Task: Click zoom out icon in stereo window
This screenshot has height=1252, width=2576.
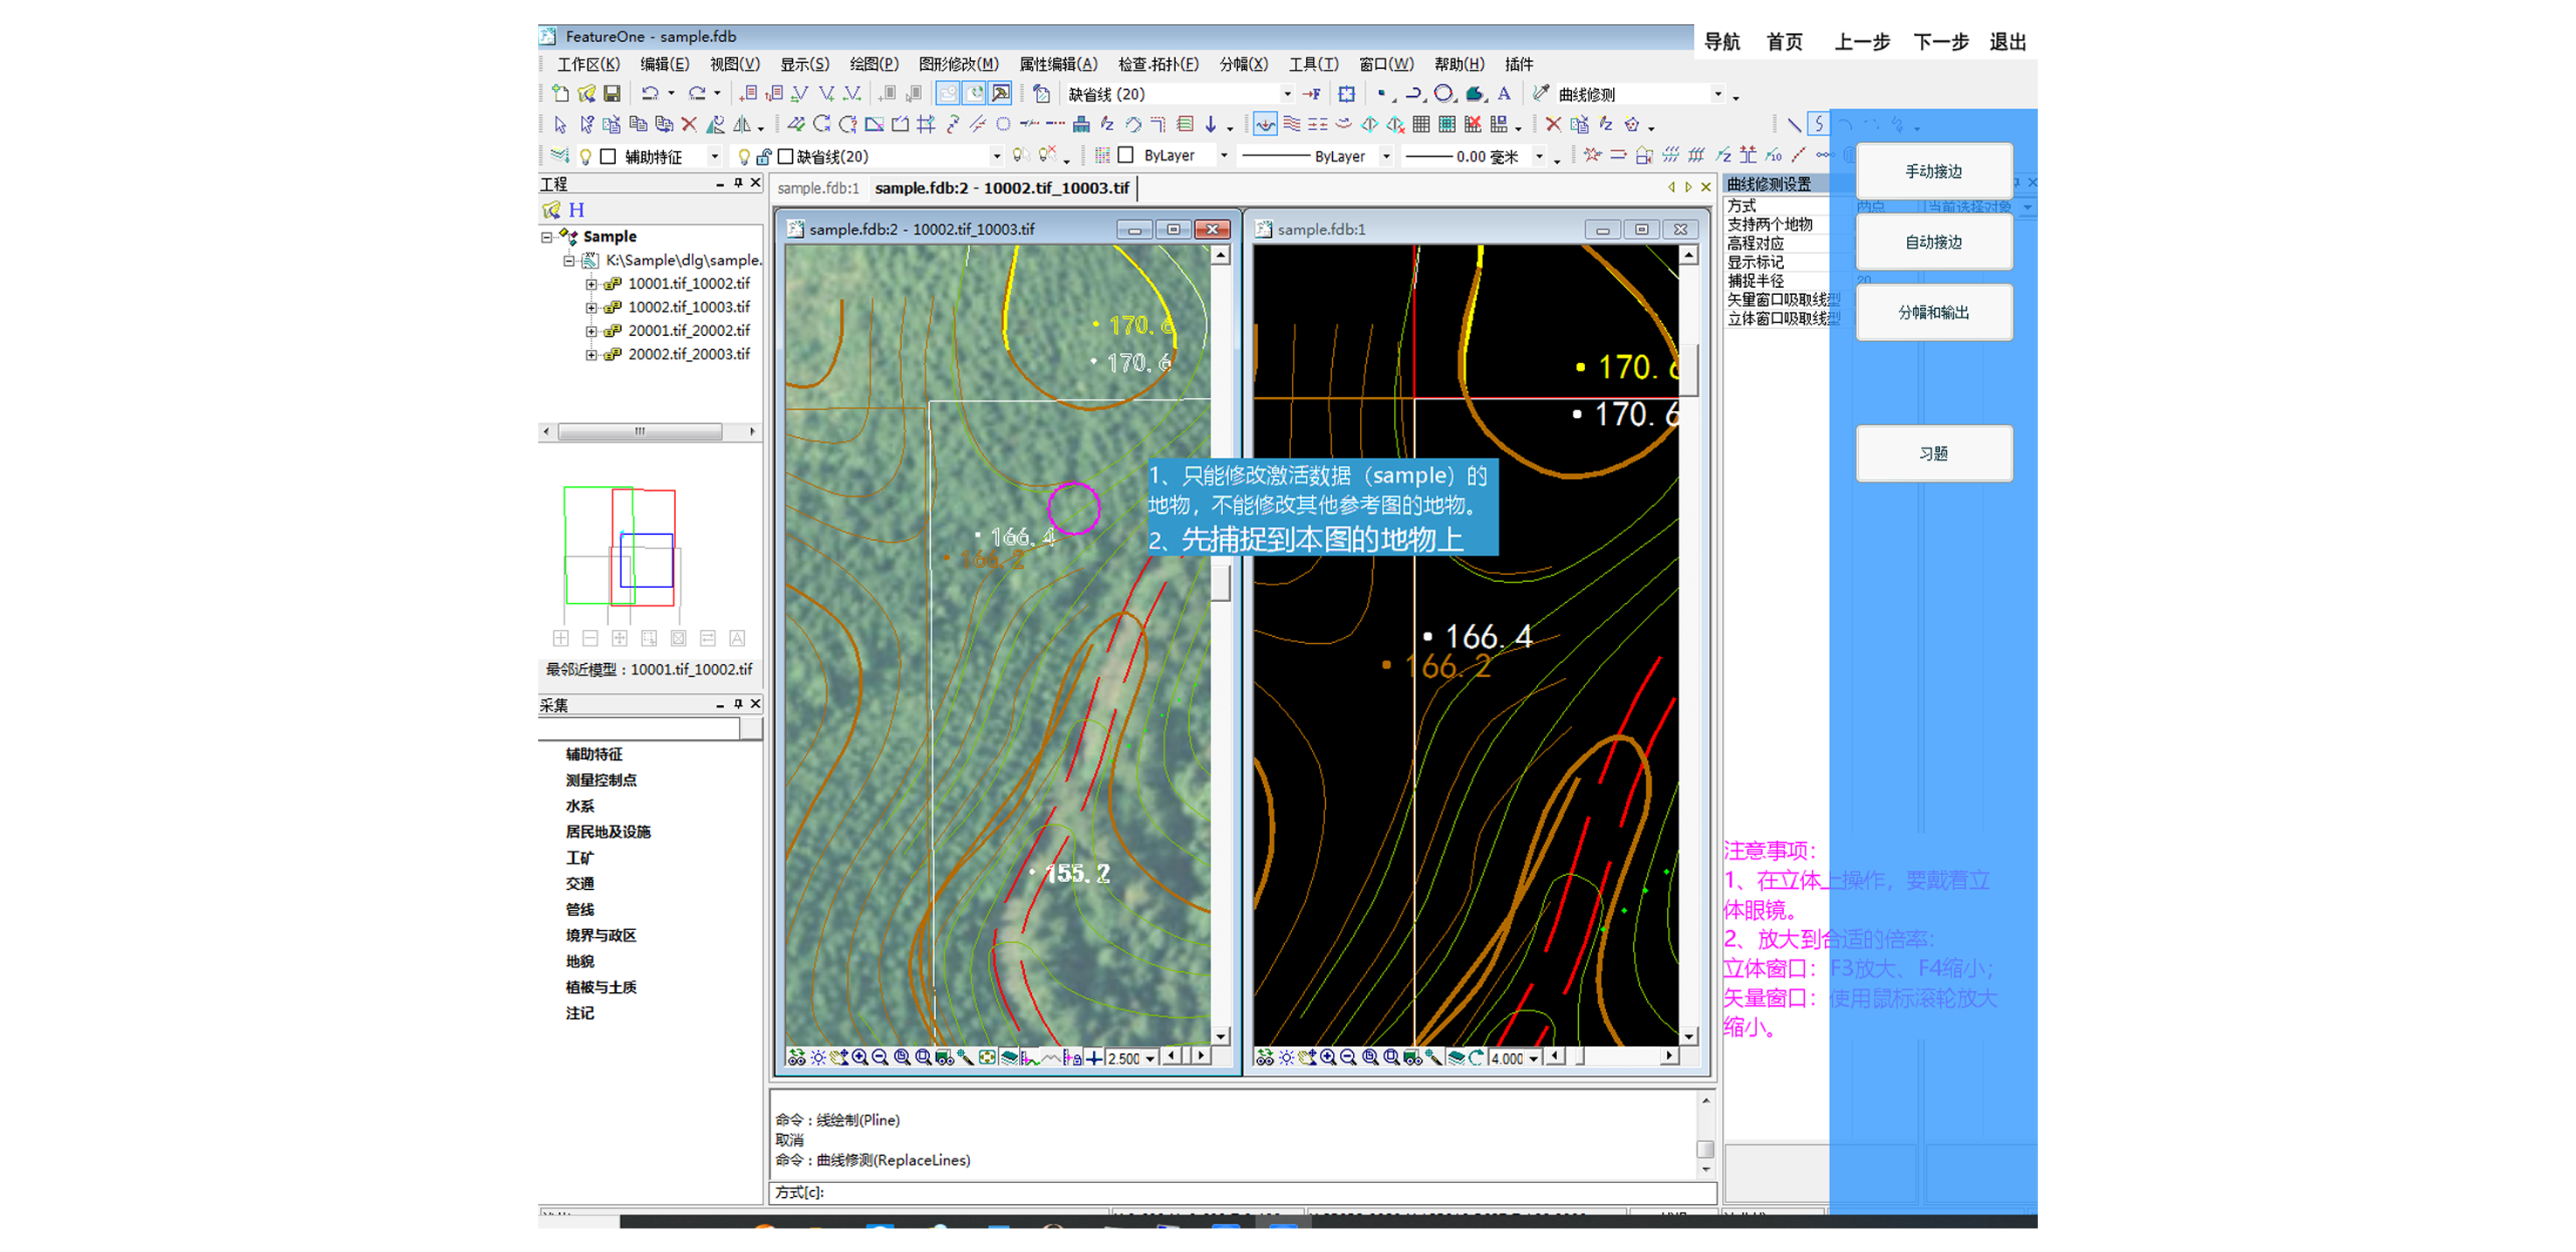Action: pyautogui.click(x=880, y=1057)
